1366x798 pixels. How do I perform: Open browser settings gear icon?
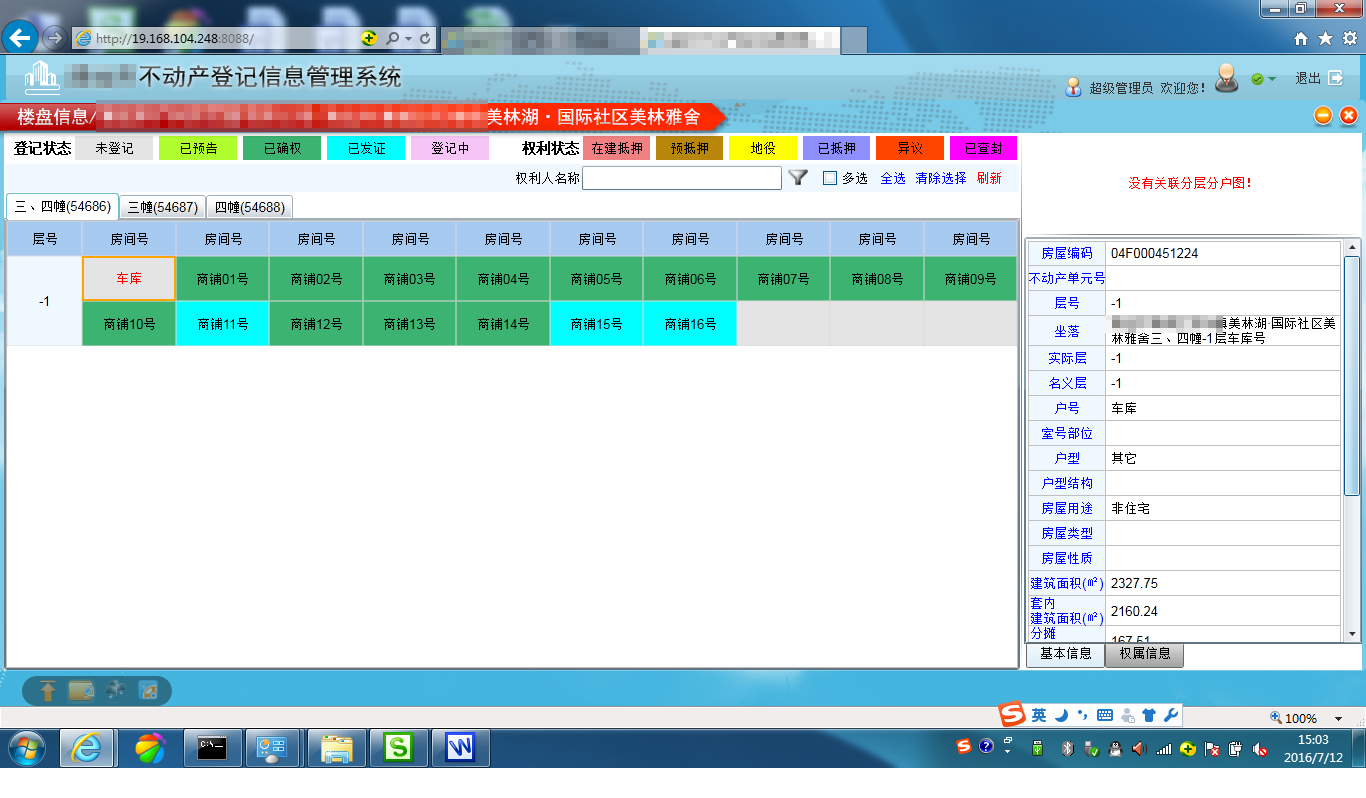[x=1349, y=38]
